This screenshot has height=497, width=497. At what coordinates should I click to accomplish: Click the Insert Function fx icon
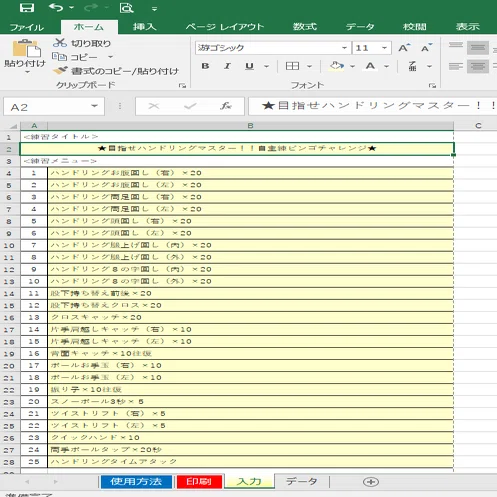226,106
